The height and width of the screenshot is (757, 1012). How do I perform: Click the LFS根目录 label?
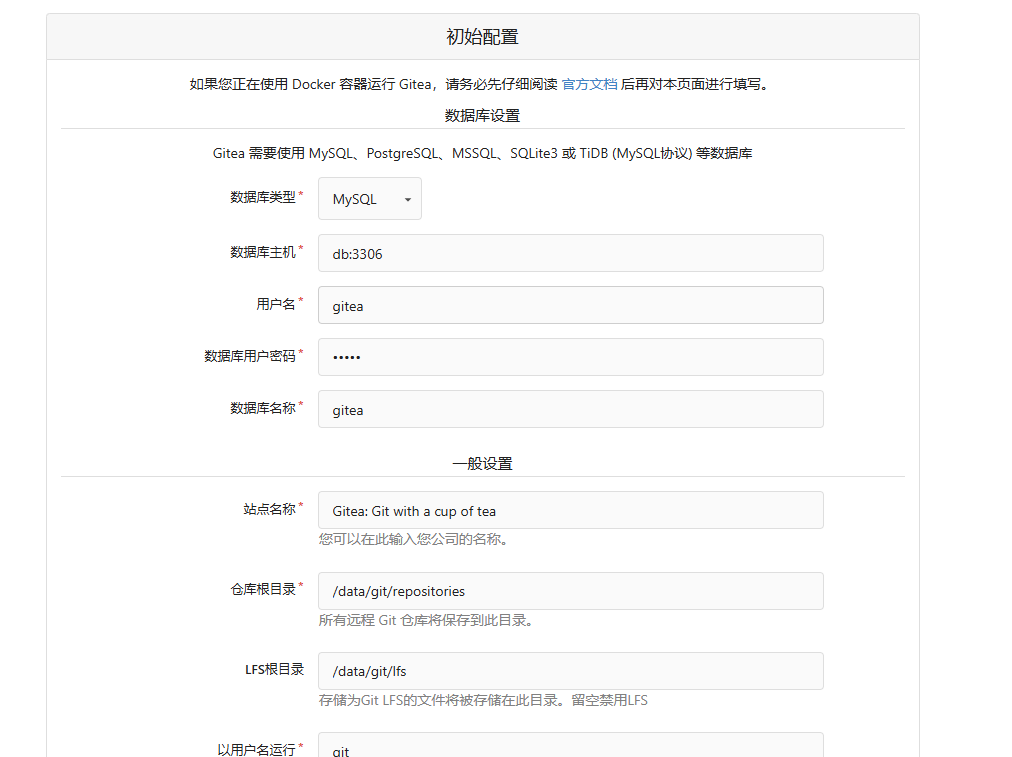[274, 669]
